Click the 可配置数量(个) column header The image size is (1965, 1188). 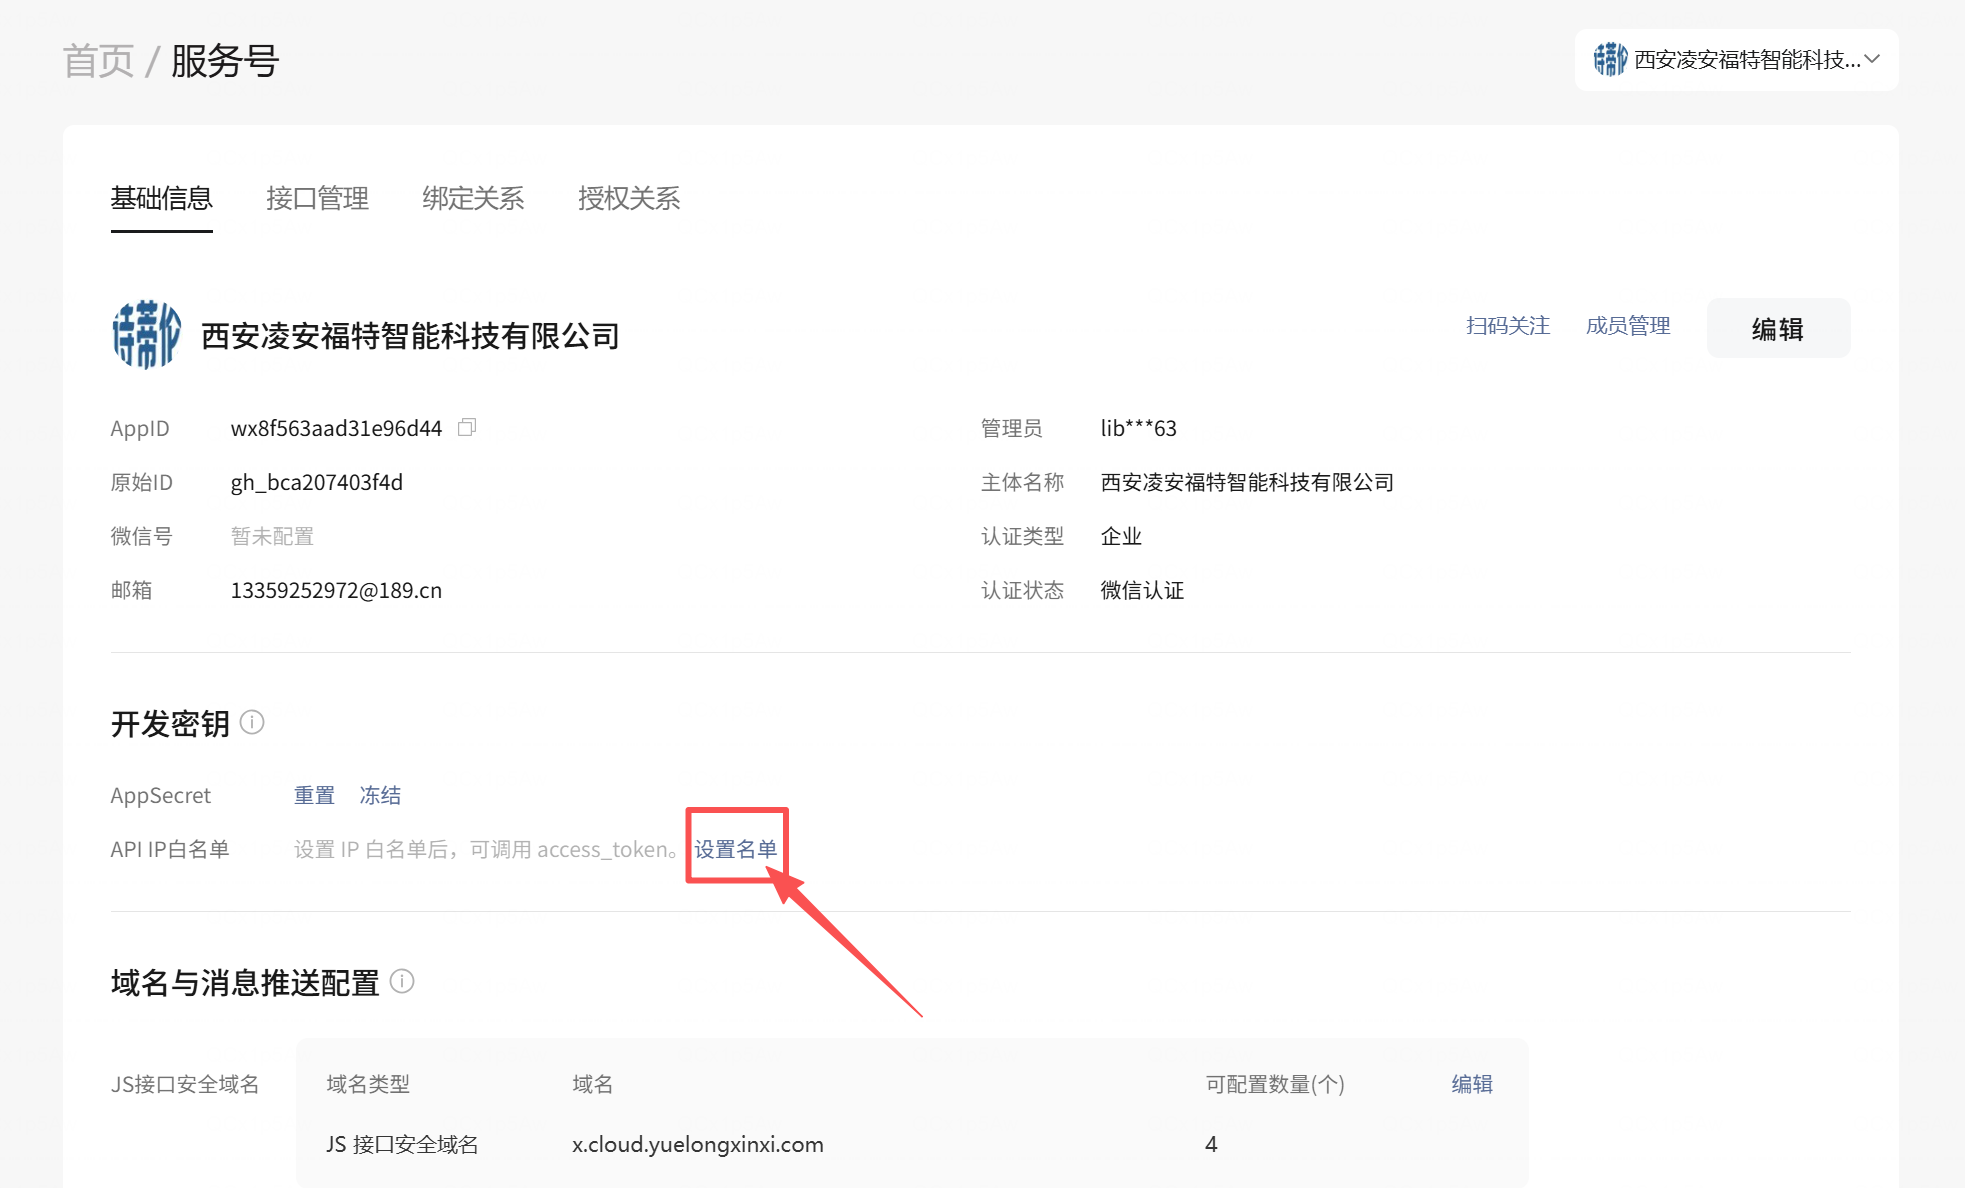1274,1084
